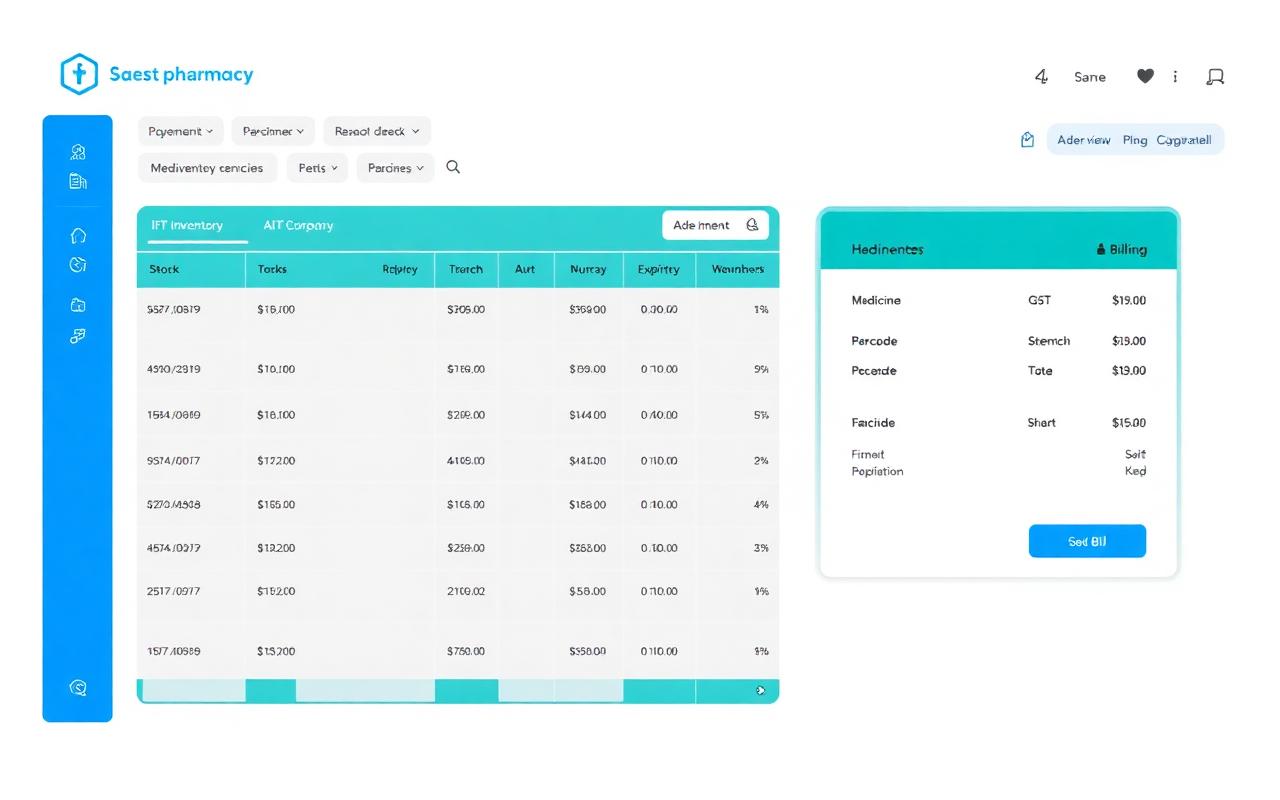This screenshot has width=1280, height=800.
Task: Click the arrow icon in the table footer
Action: click(x=761, y=690)
